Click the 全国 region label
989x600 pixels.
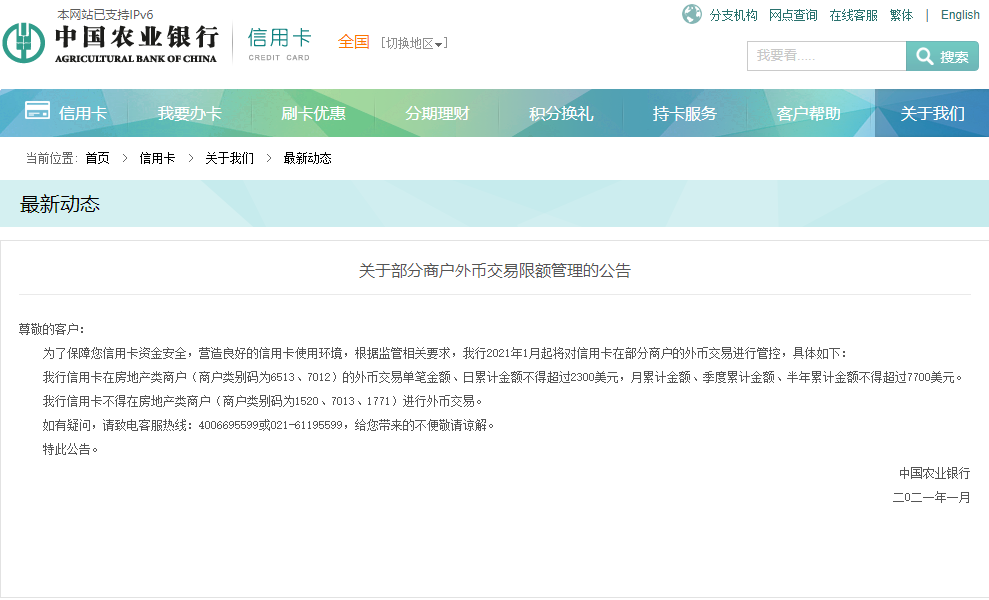point(353,42)
